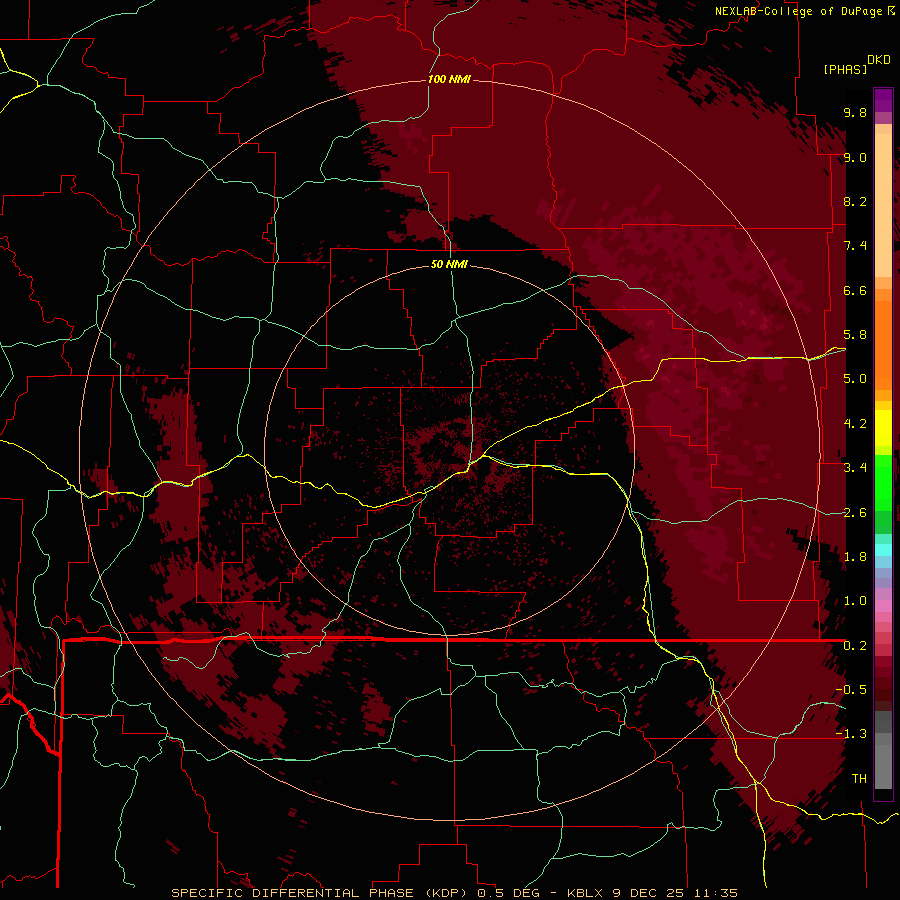900x900 pixels.
Task: Click the 6.6 value on the color scale
Action: pos(855,290)
